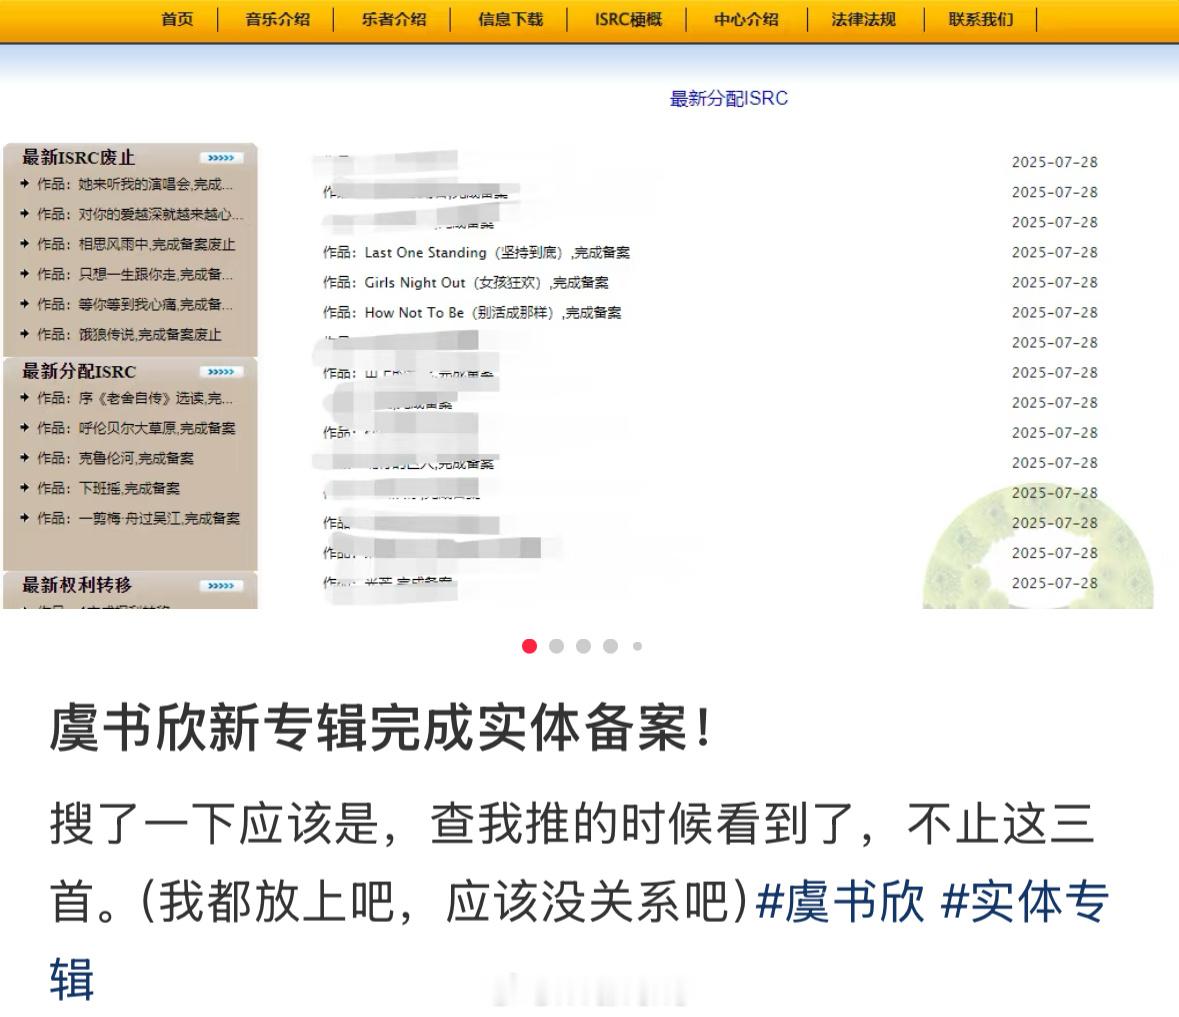Open the 音乐介绍 menu item

tap(277, 20)
